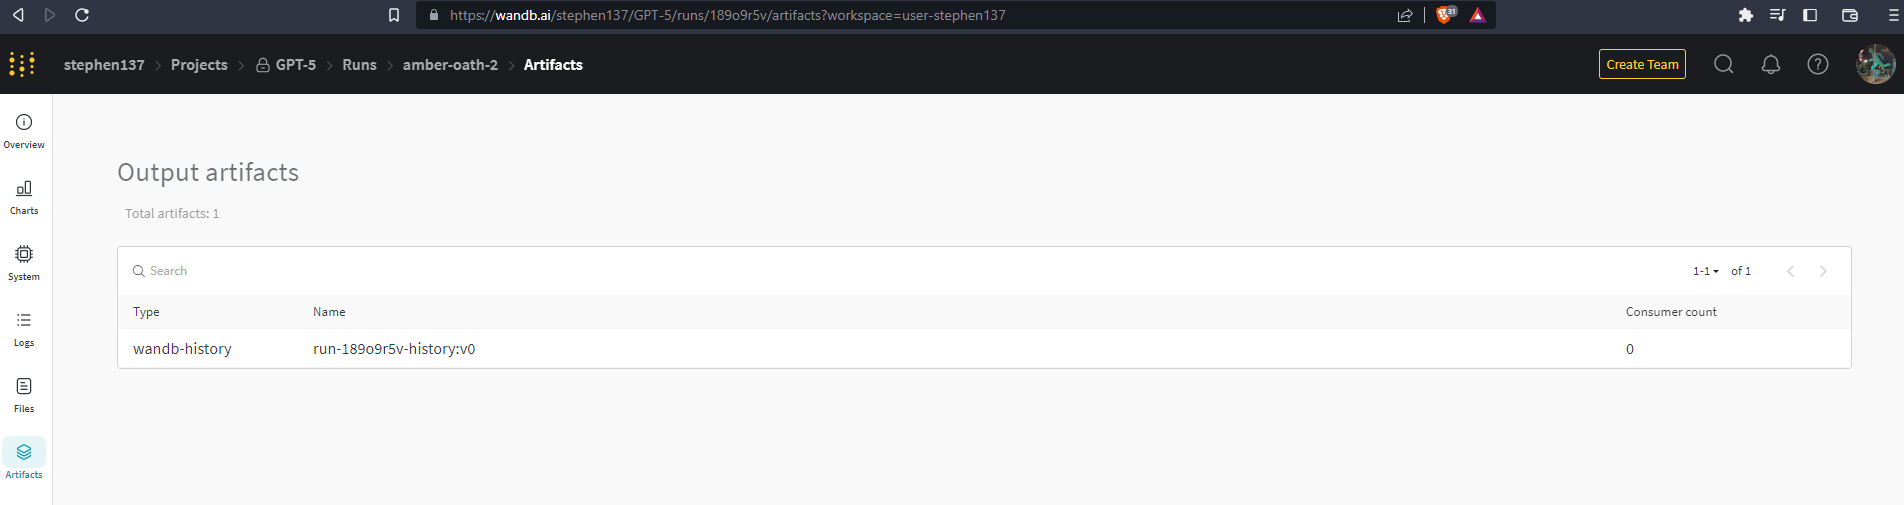Open the amber-oath-2 run breadcrumb
The image size is (1904, 505).
click(x=450, y=64)
